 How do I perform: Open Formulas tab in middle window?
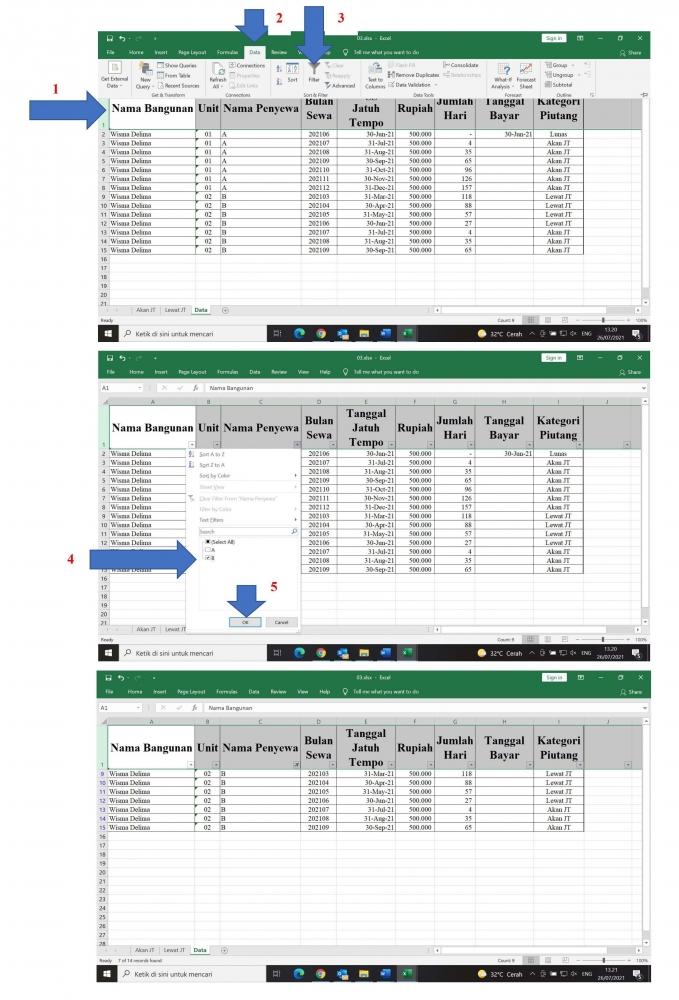(227, 372)
